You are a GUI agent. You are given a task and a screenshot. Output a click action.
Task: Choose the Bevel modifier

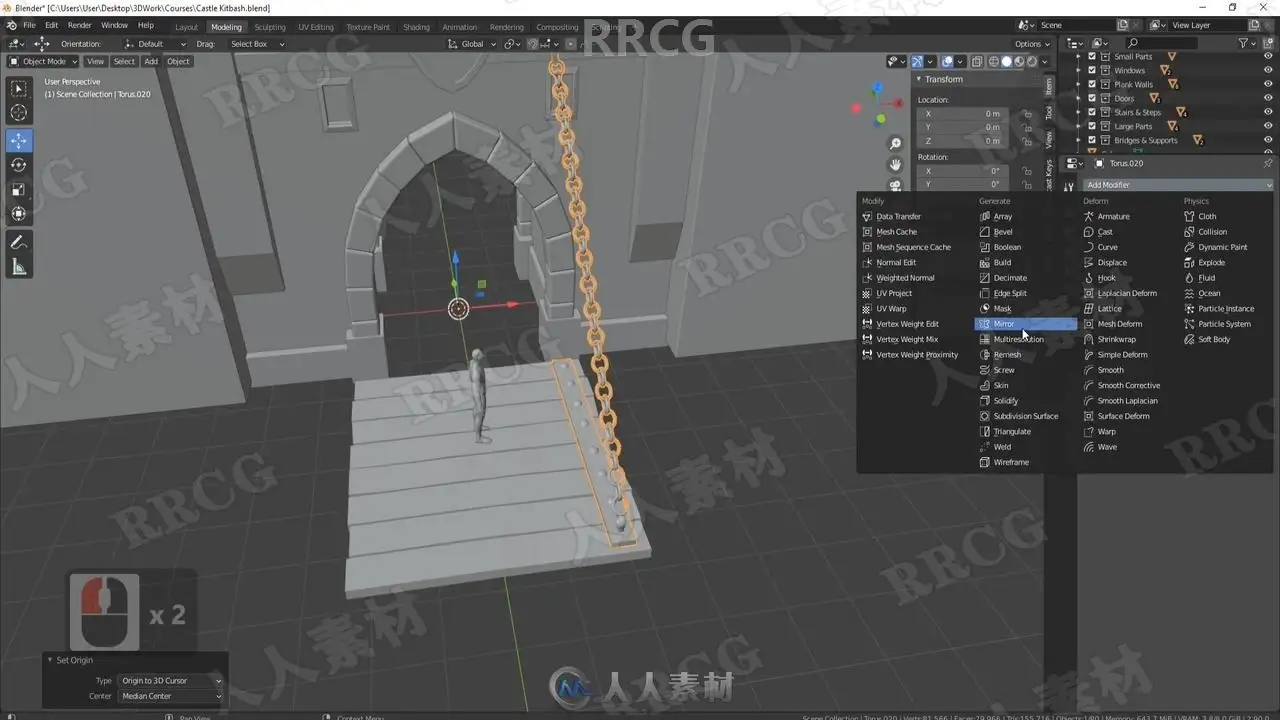click(1026, 232)
